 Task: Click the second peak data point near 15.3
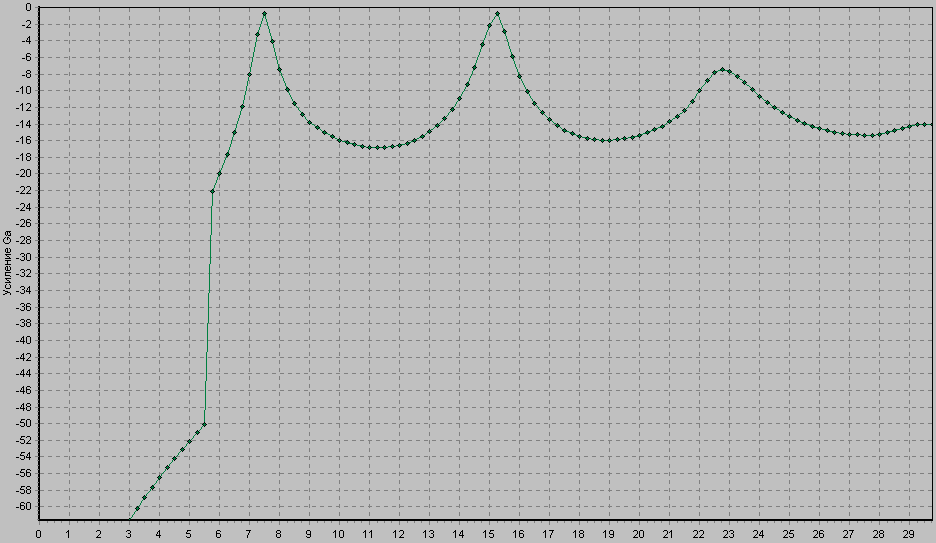pos(497,14)
